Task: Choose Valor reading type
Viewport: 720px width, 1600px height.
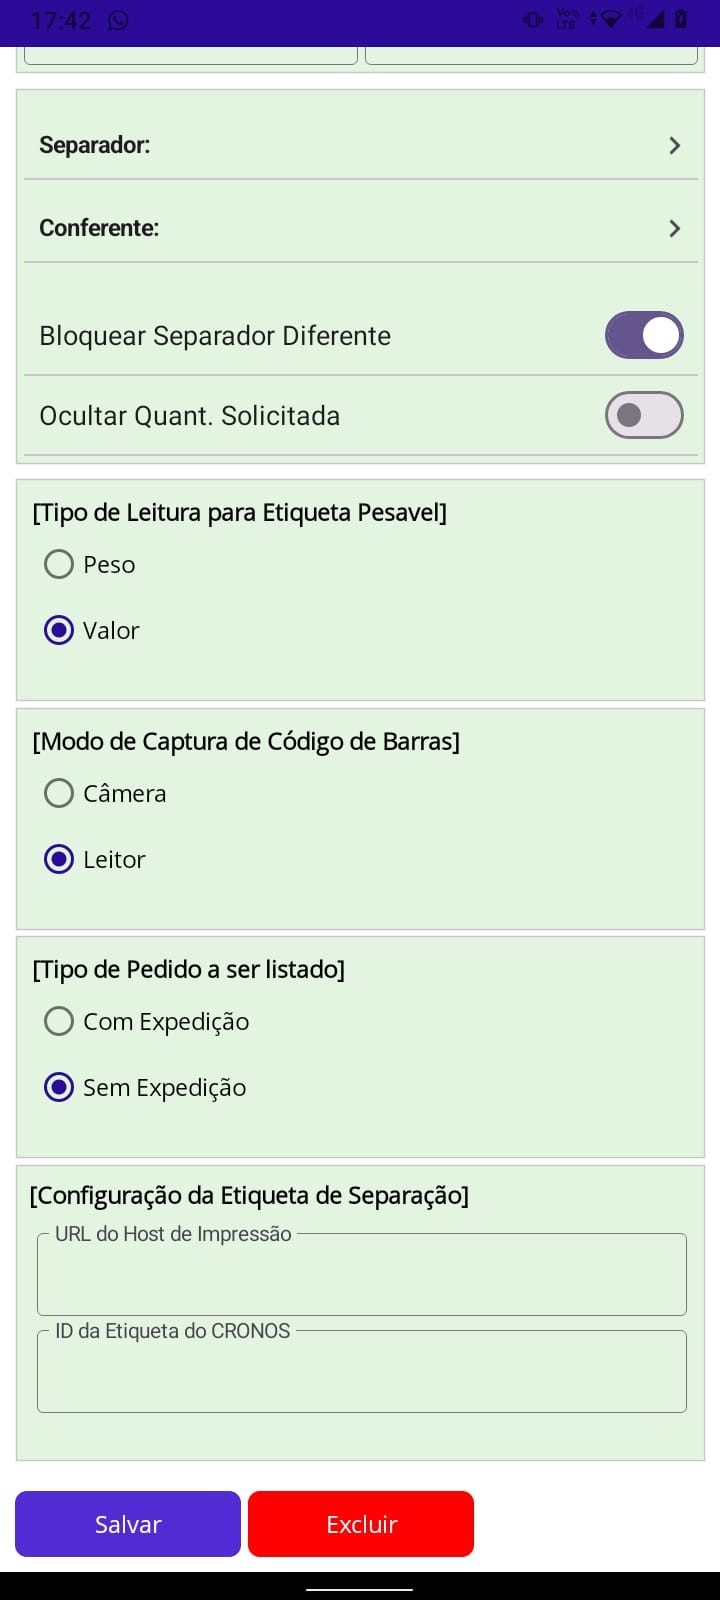Action: (x=59, y=631)
